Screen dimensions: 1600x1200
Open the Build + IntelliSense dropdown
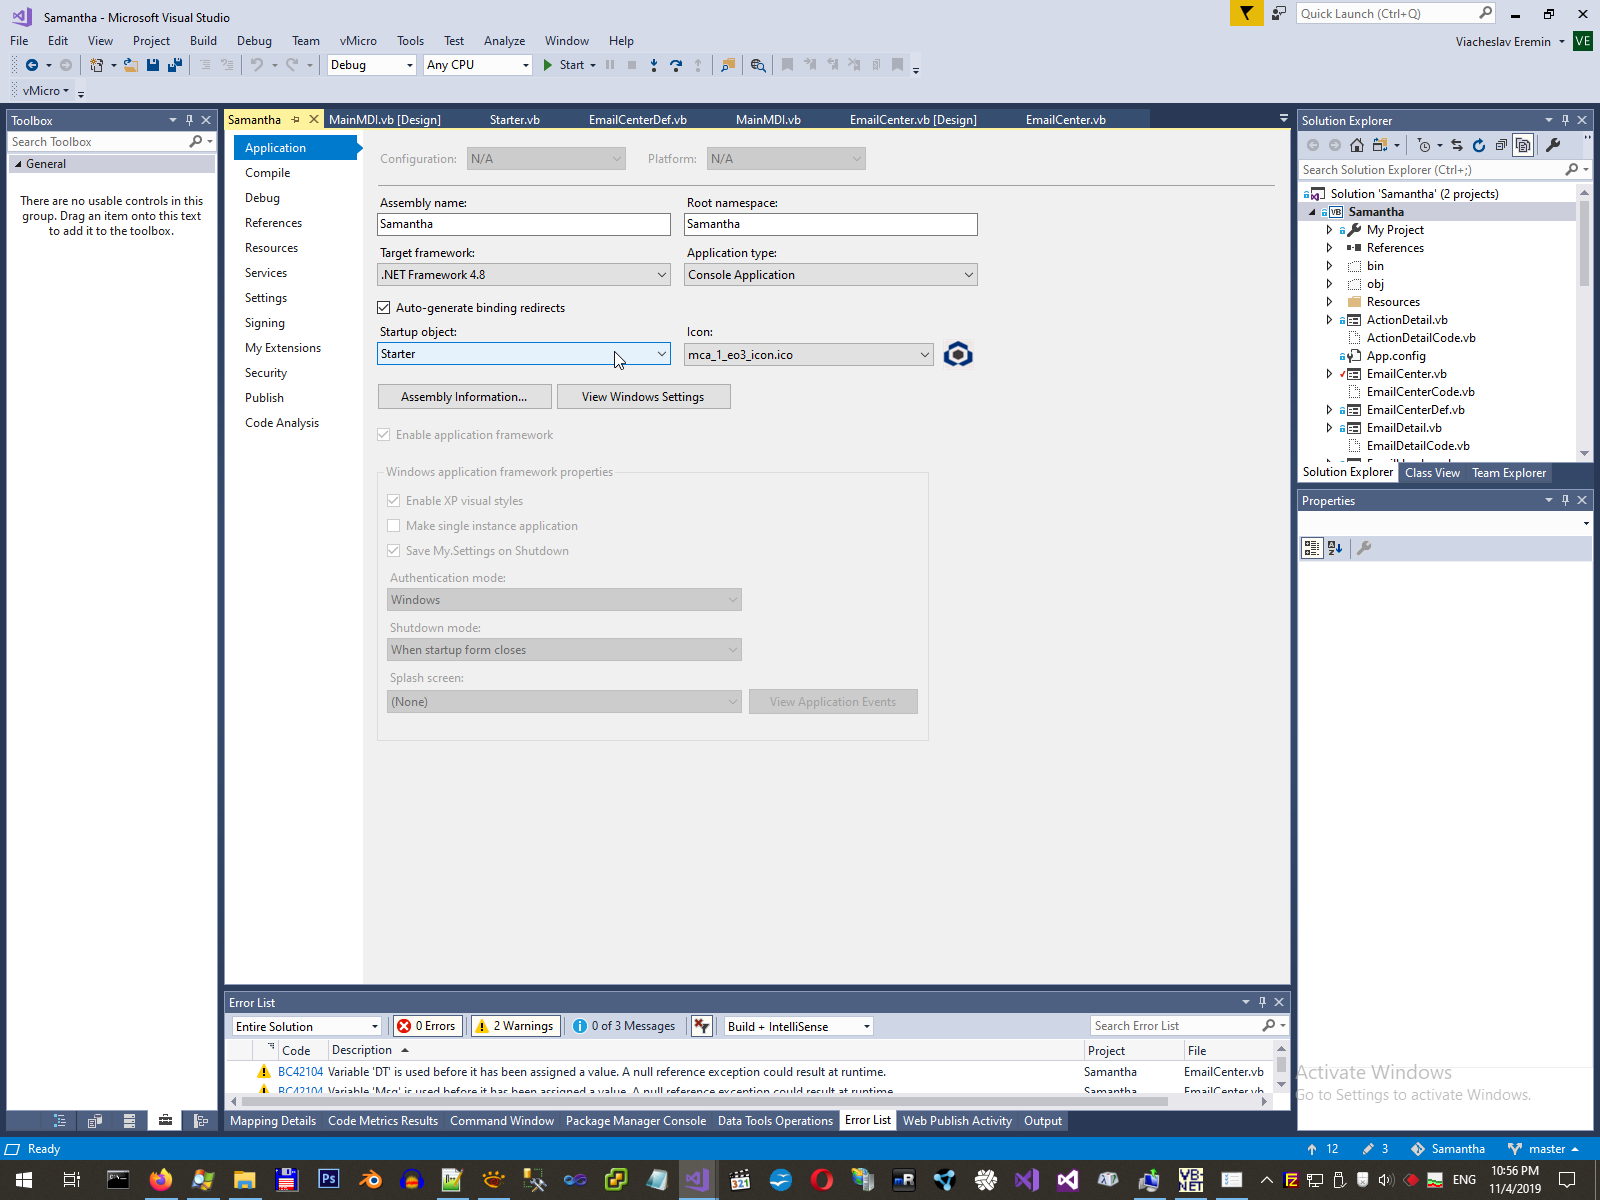coord(799,1026)
